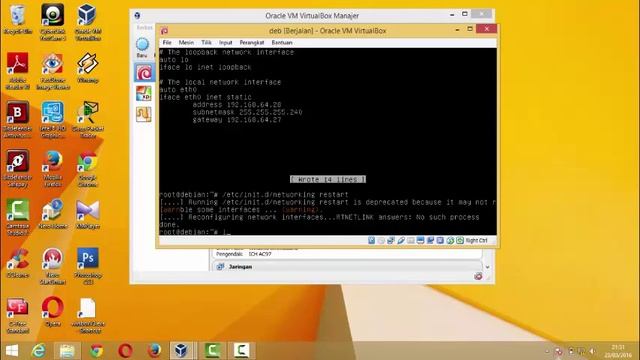
Task: Open the Nero Home desktop shortcut
Action: [x=53, y=214]
